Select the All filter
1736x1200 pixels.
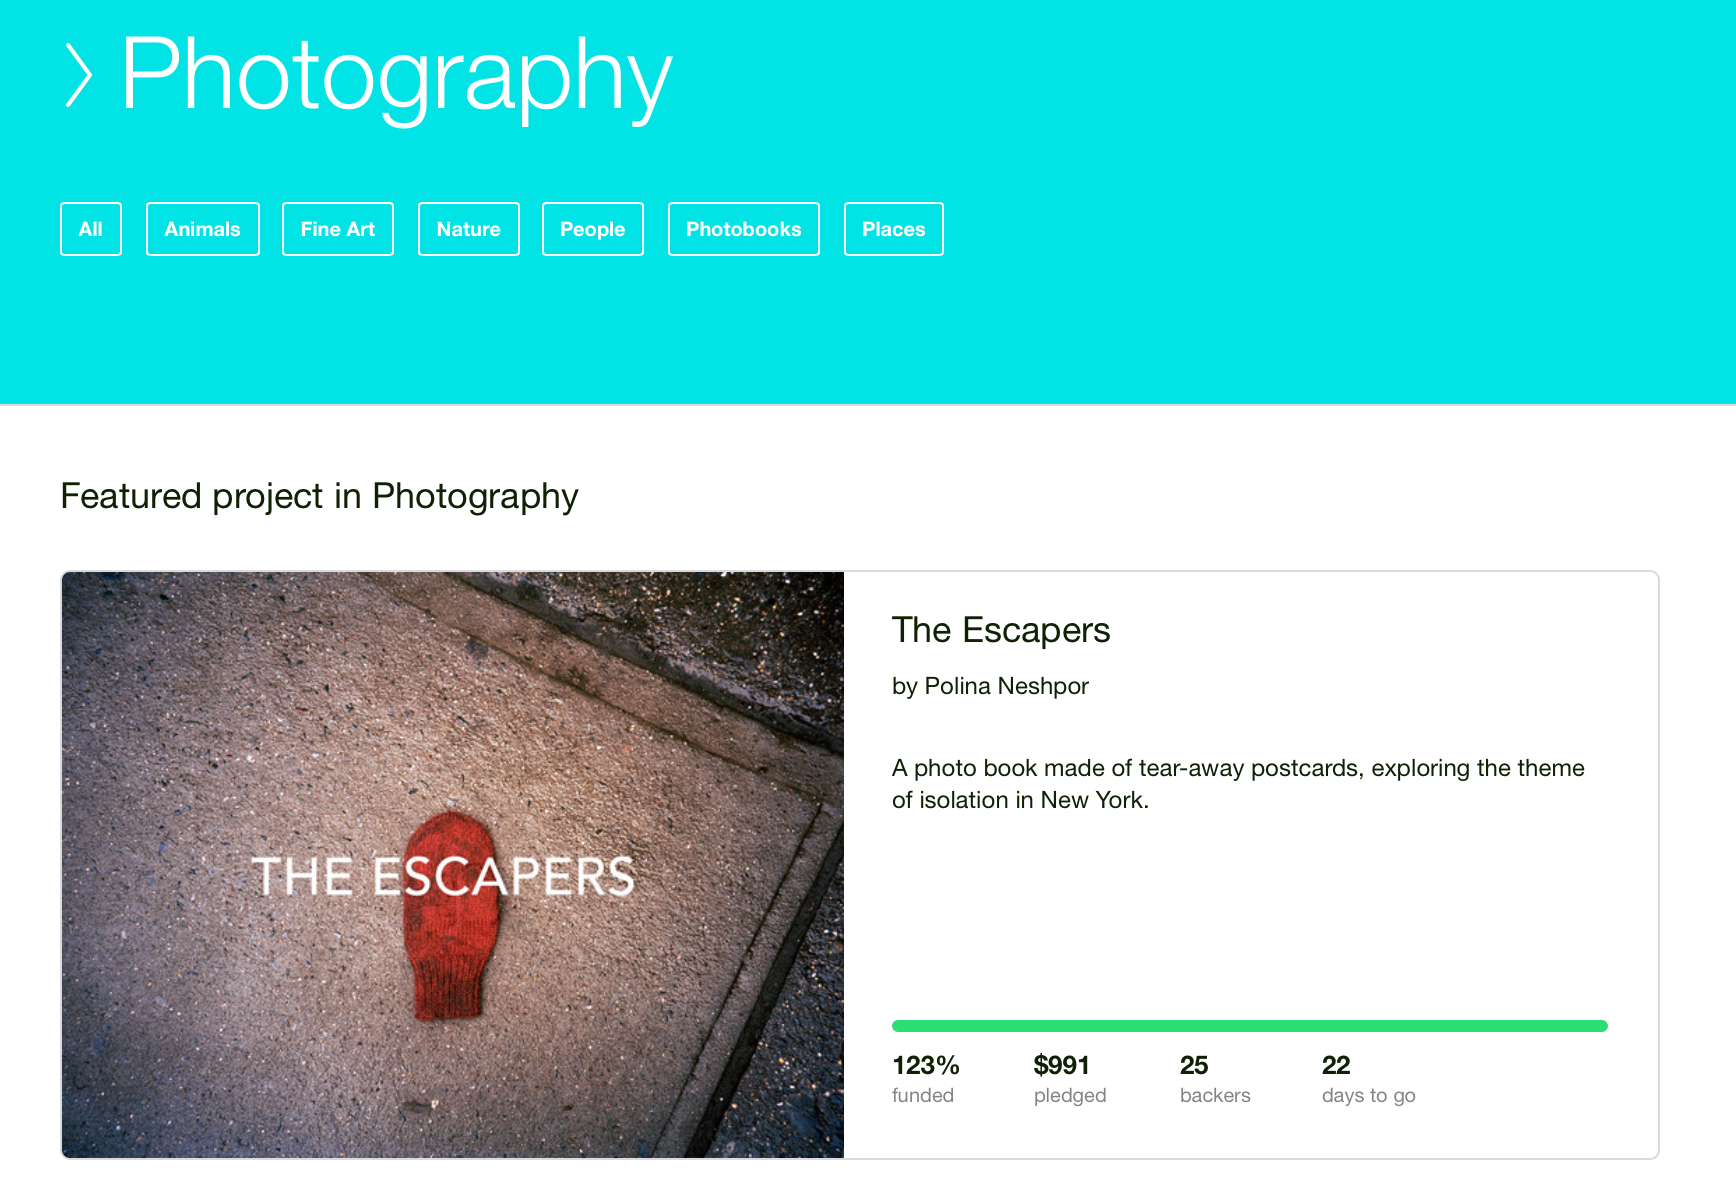[x=91, y=229]
